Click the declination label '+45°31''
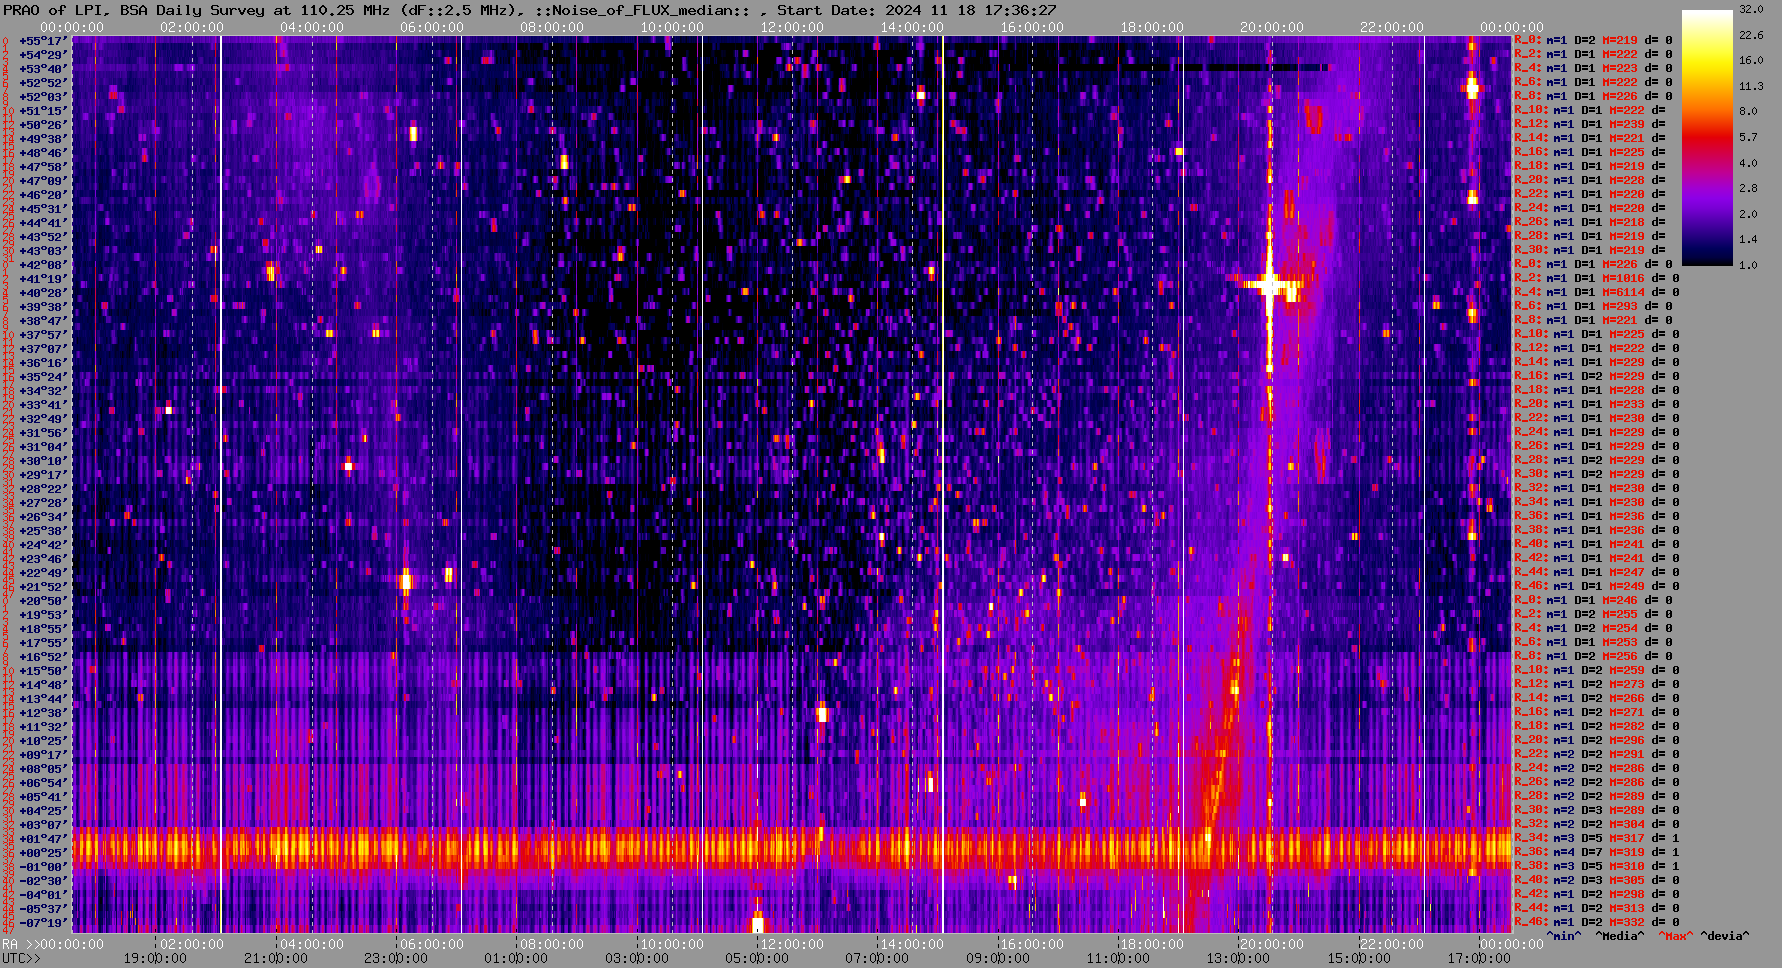 pyautogui.click(x=43, y=208)
